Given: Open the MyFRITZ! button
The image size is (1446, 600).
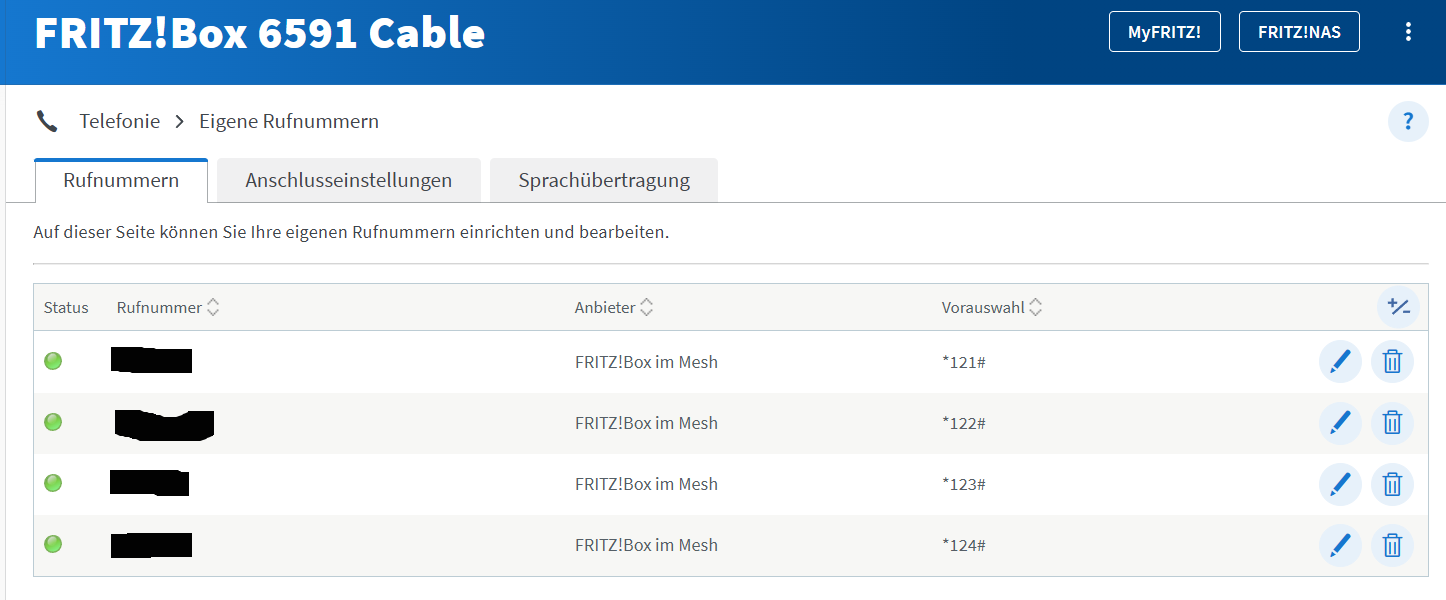Looking at the screenshot, I should coord(1165,32).
